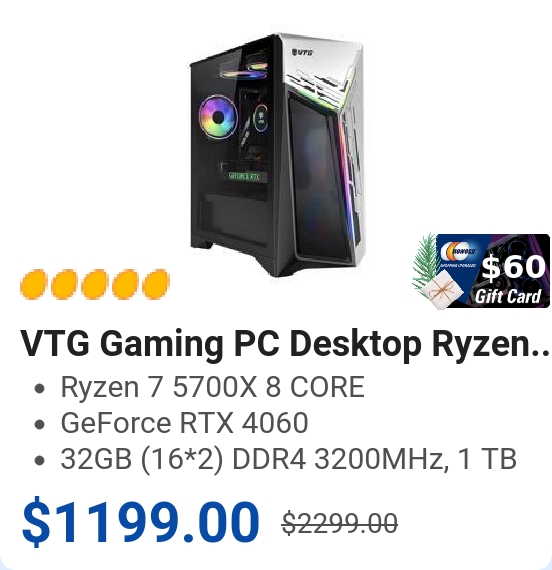Select the first rating egg icon

[x=33, y=284]
